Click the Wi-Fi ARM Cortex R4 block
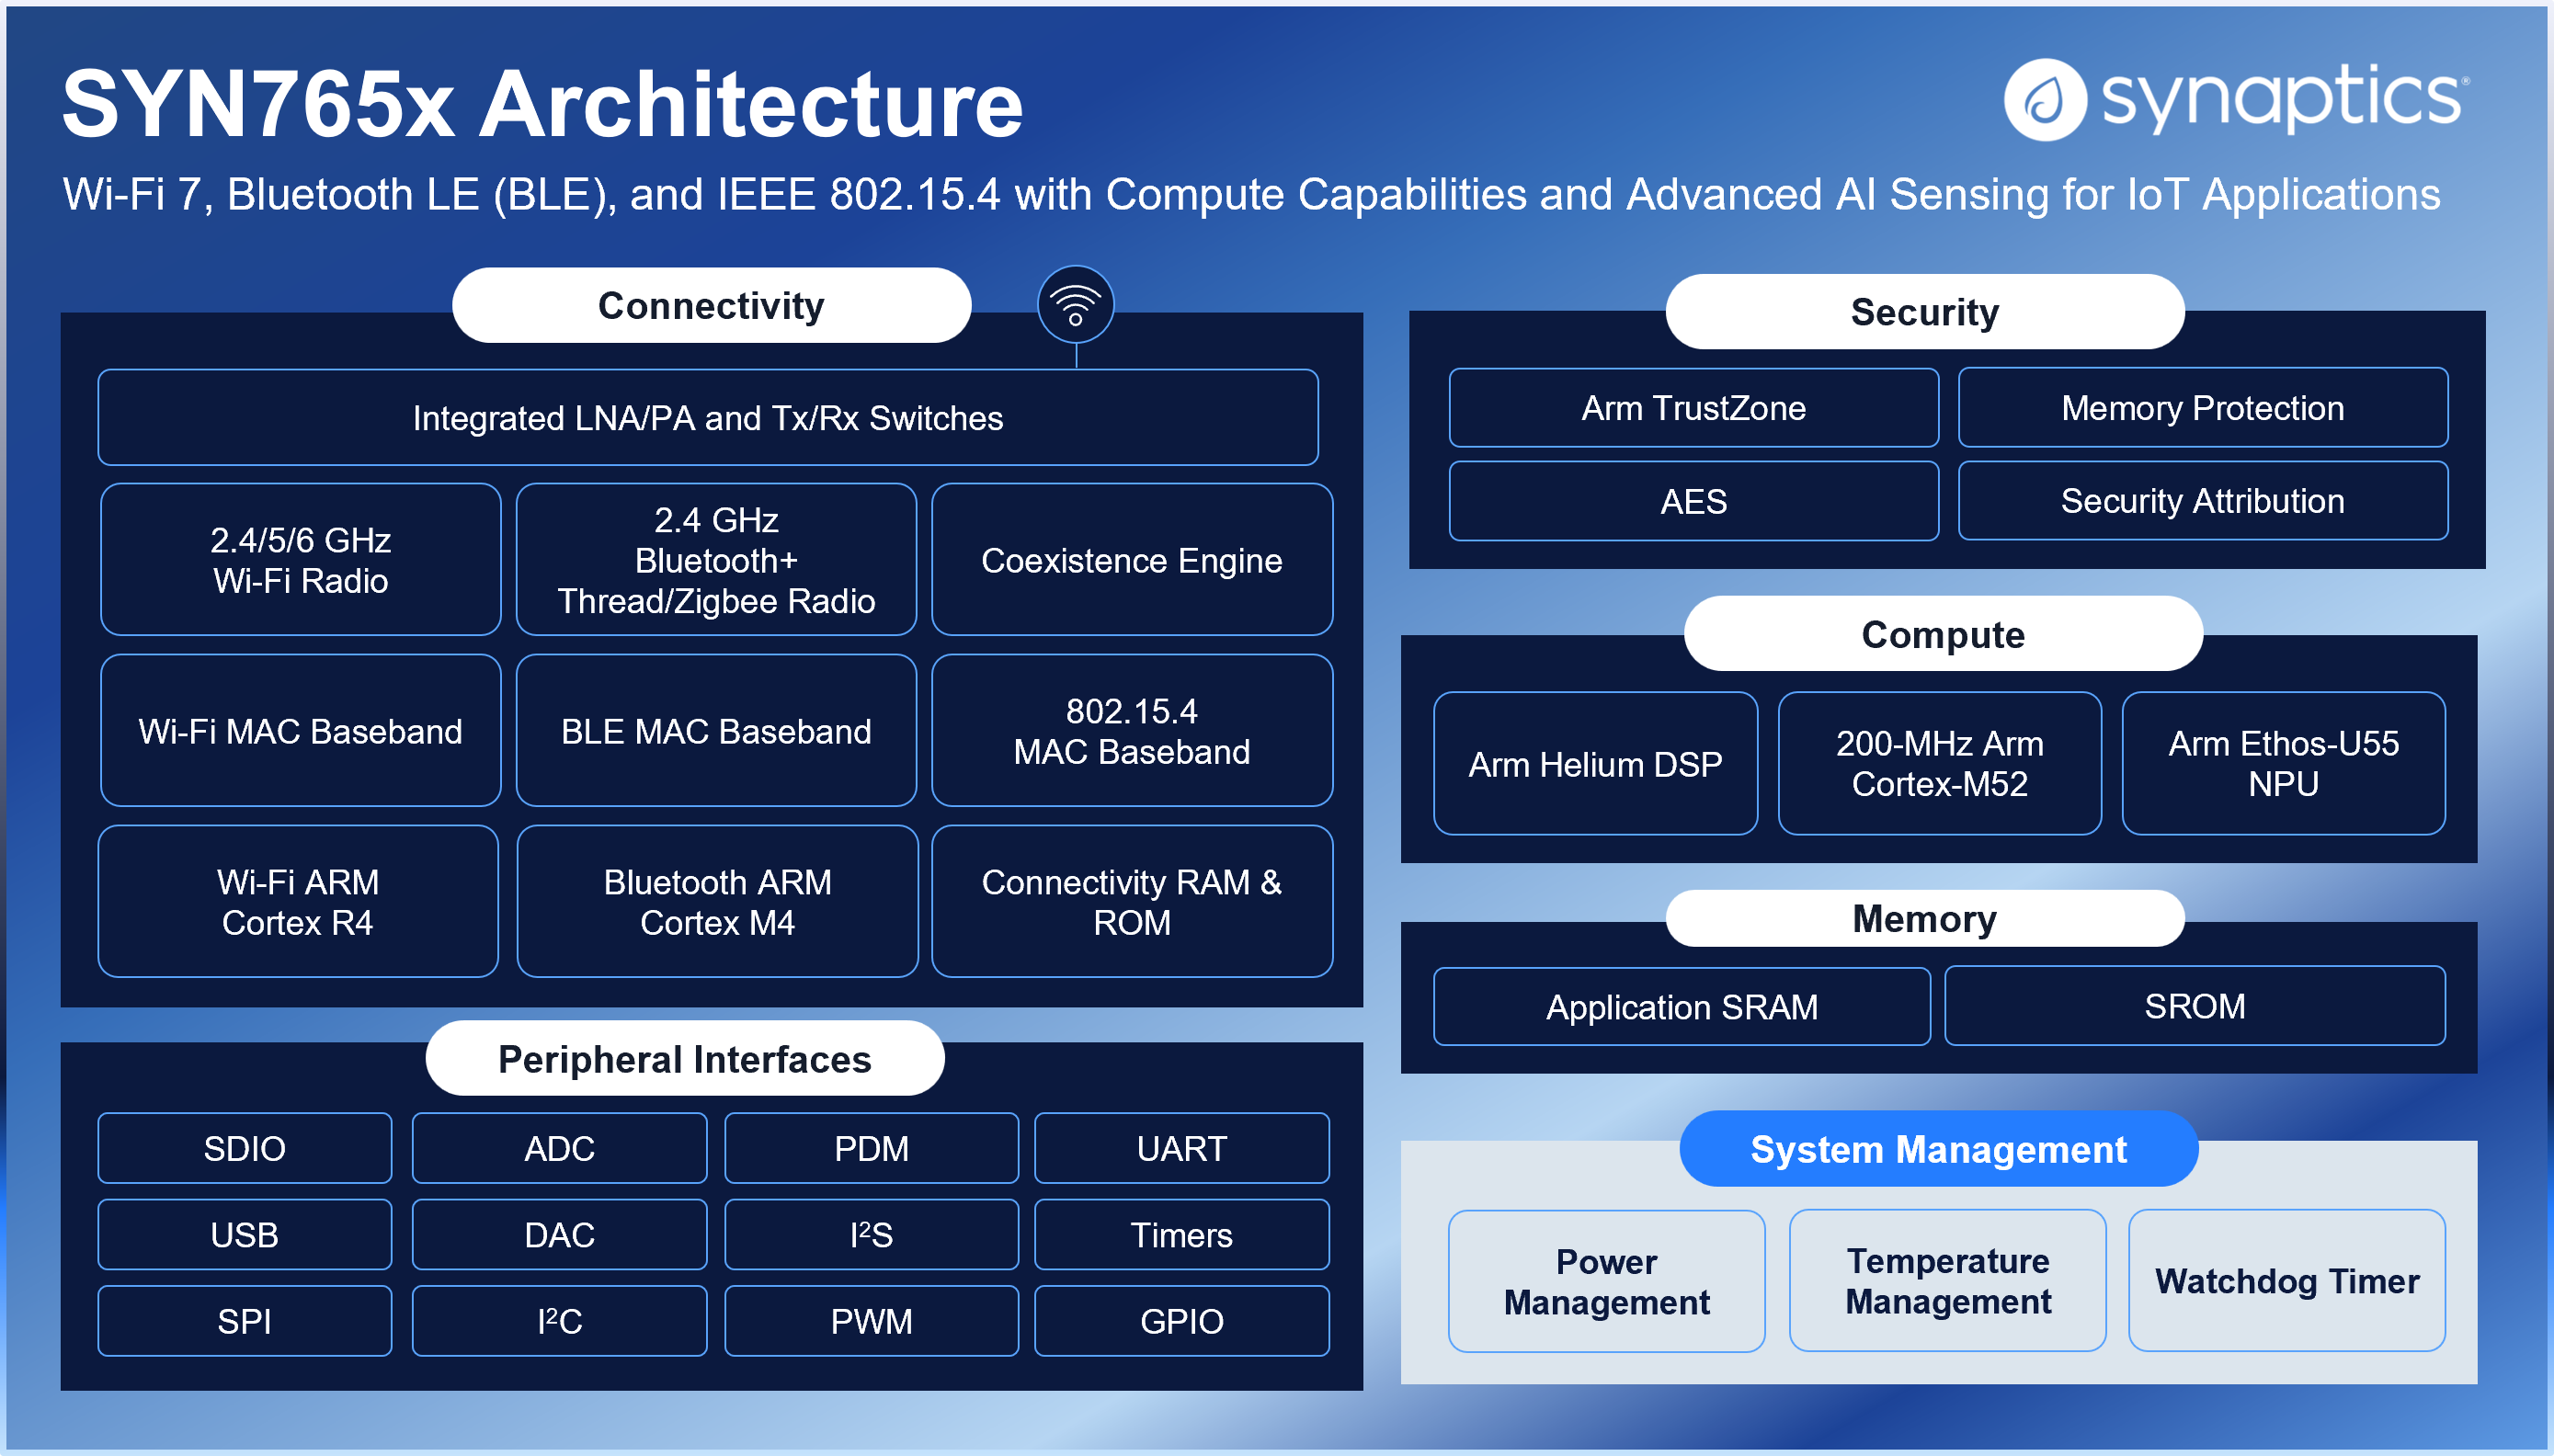 (x=298, y=901)
